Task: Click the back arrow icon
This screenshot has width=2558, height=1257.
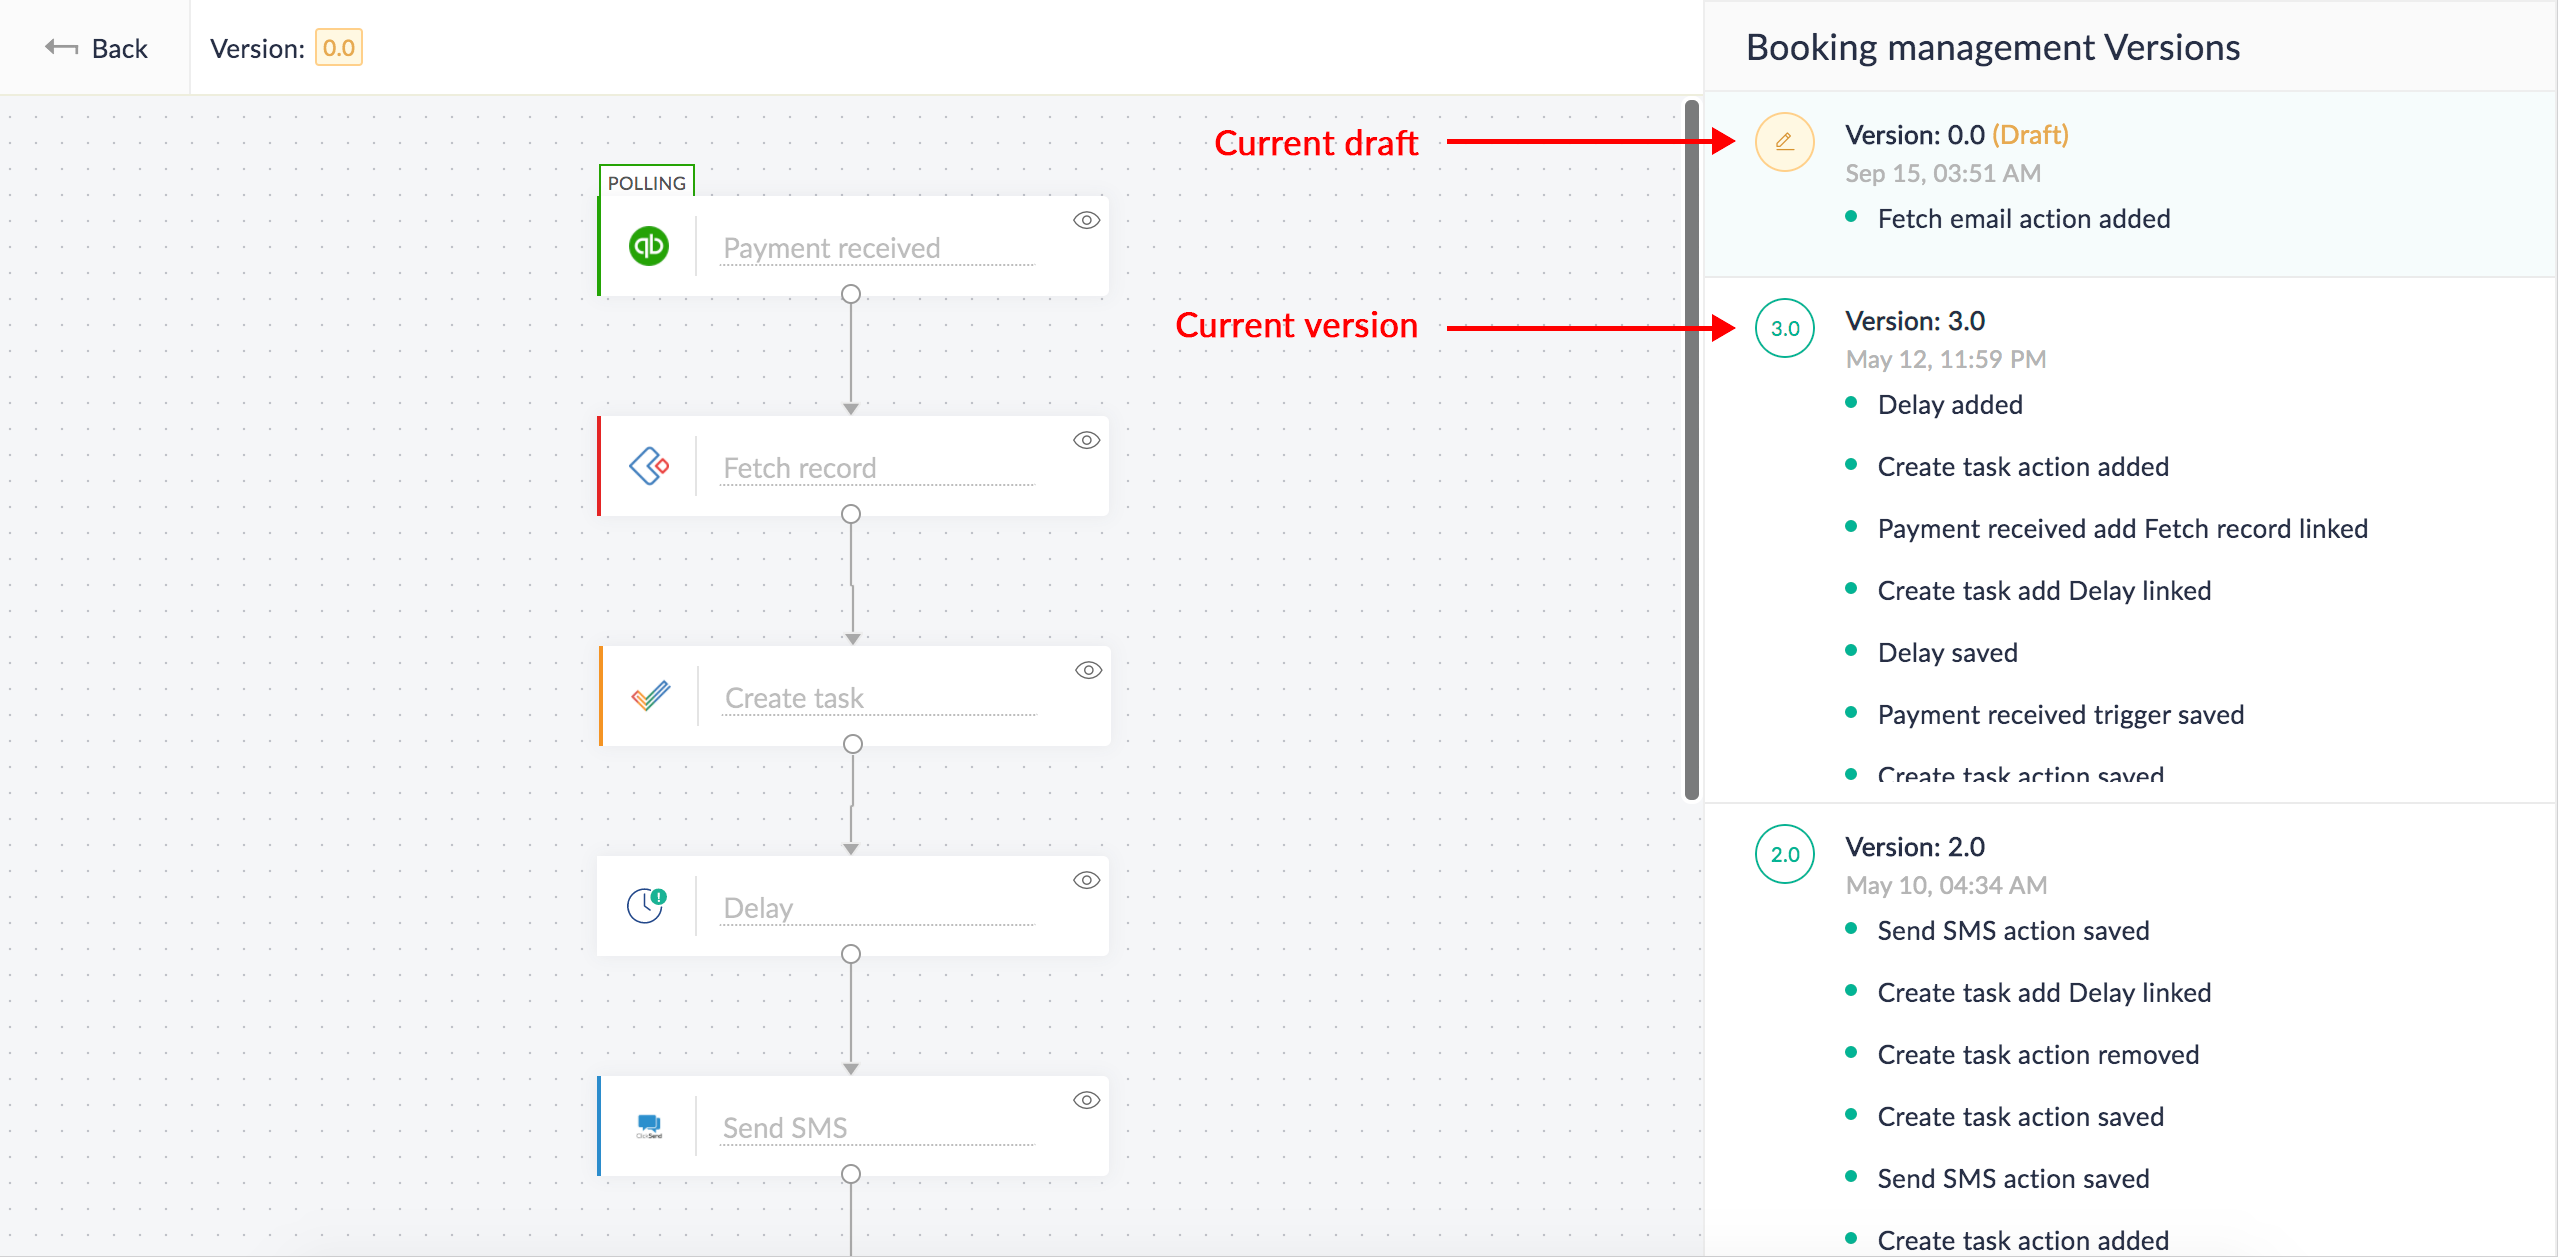Action: coord(60,47)
